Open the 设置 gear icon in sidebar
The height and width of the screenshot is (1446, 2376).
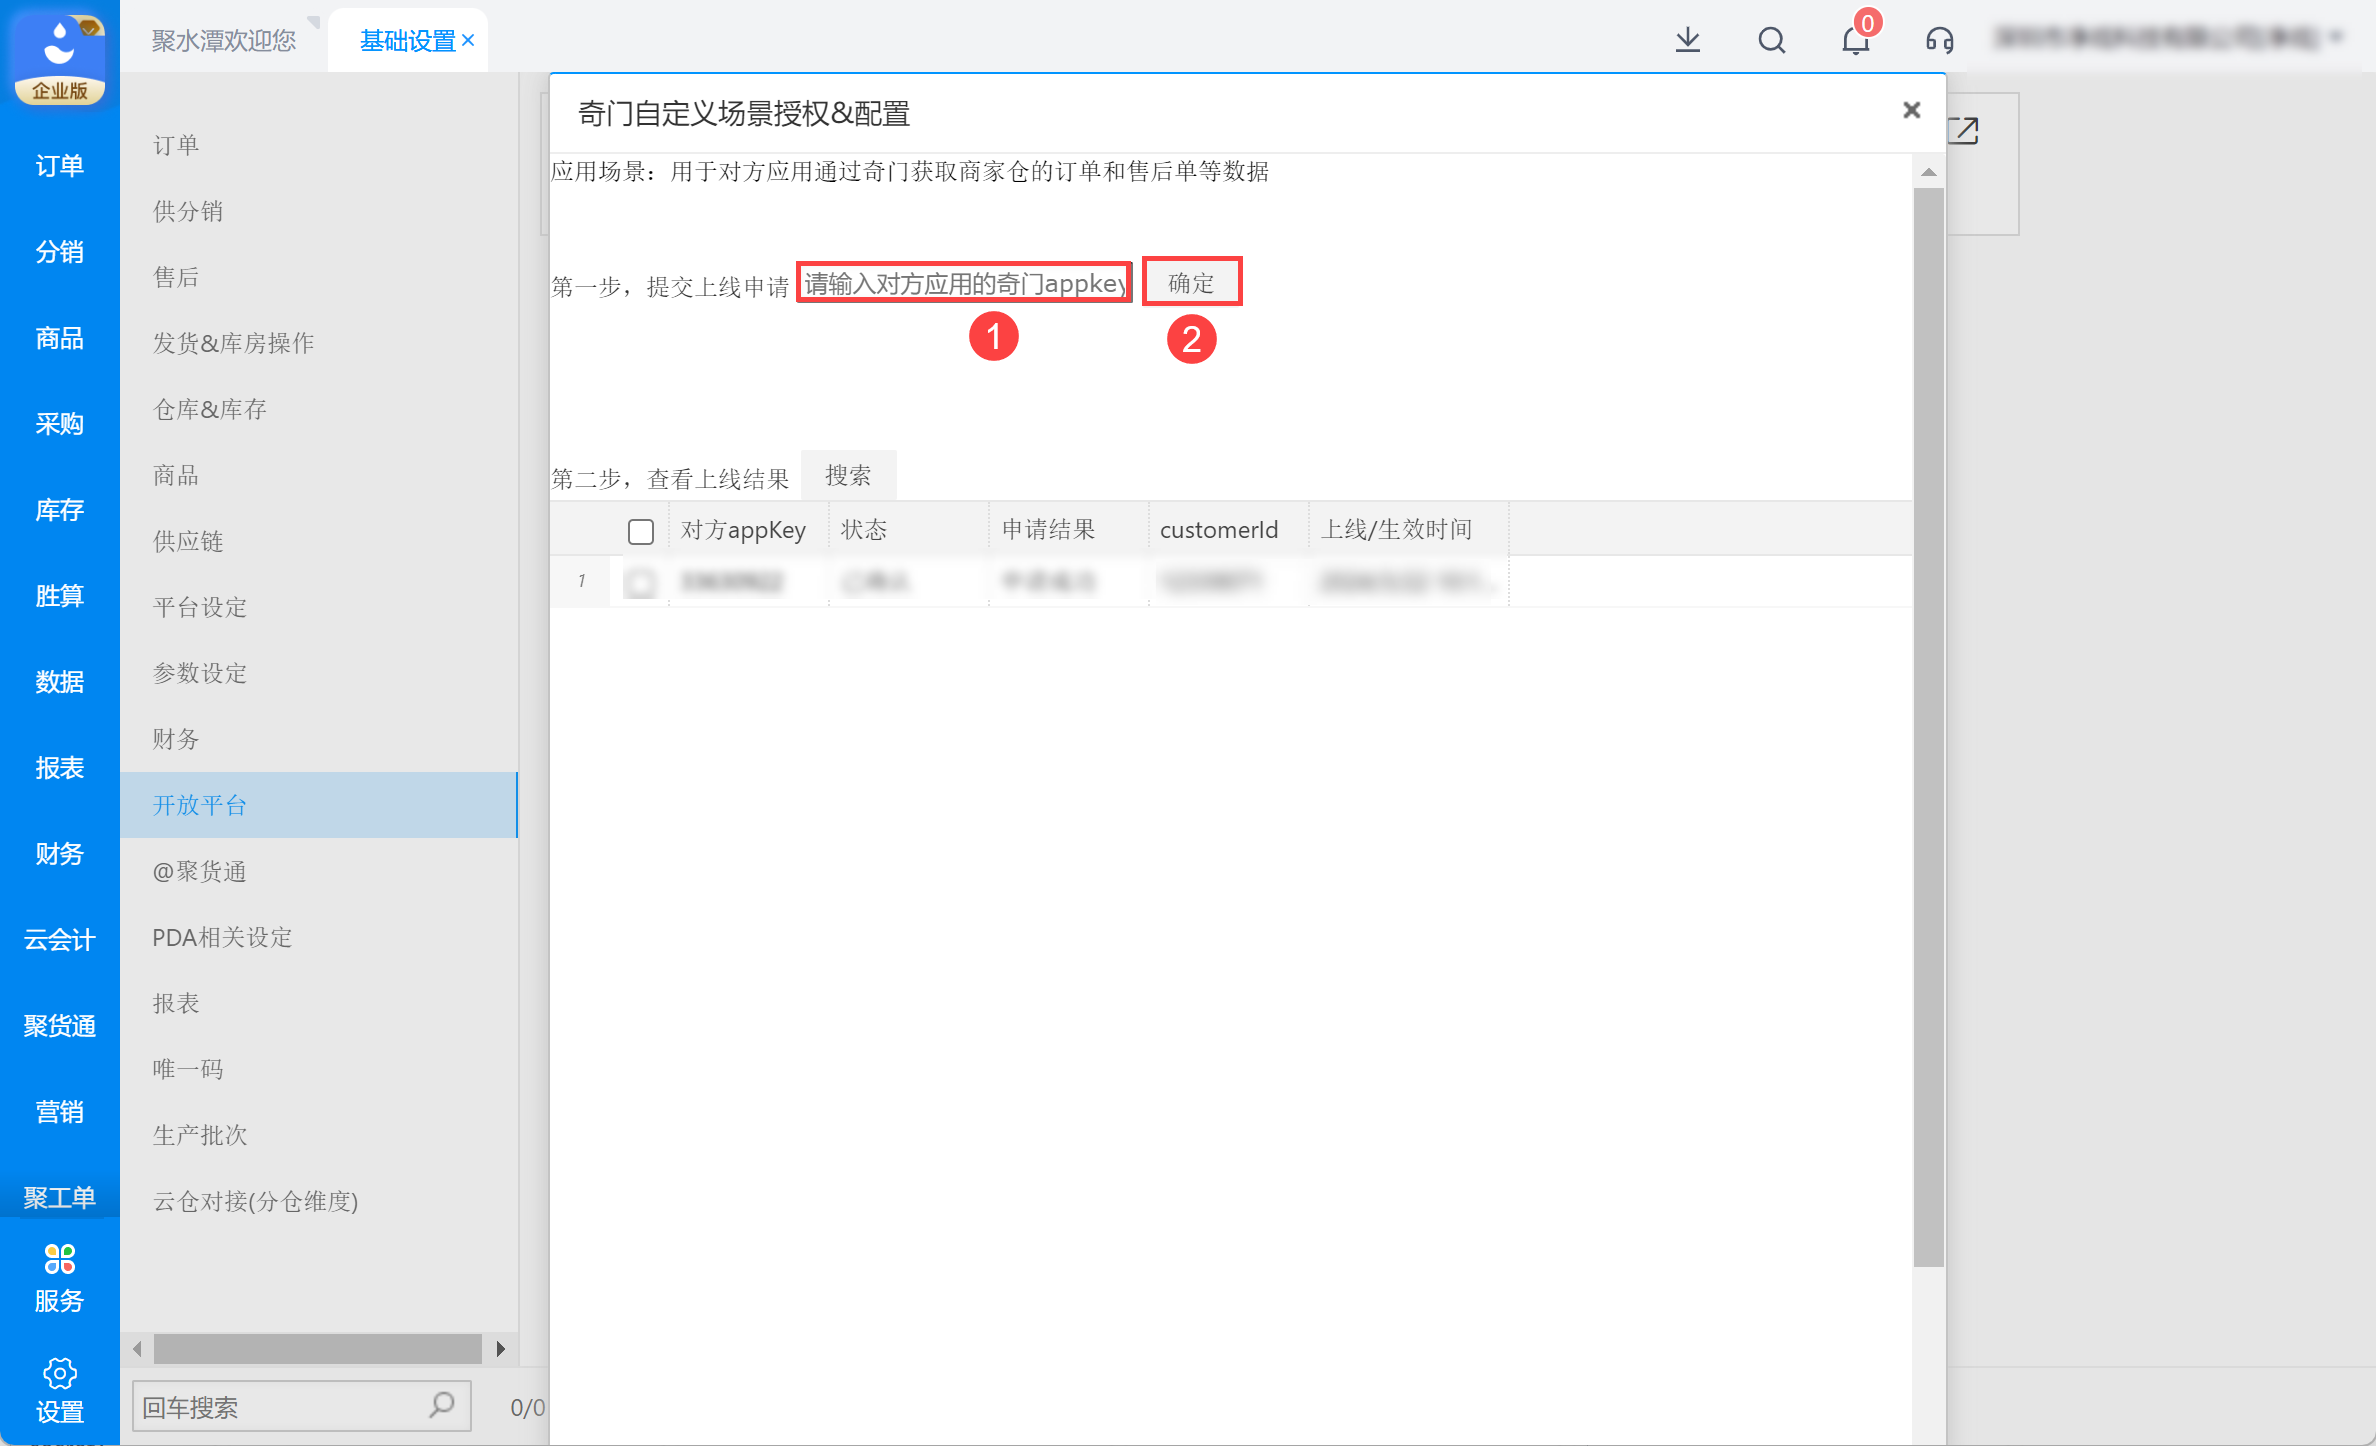(x=59, y=1373)
